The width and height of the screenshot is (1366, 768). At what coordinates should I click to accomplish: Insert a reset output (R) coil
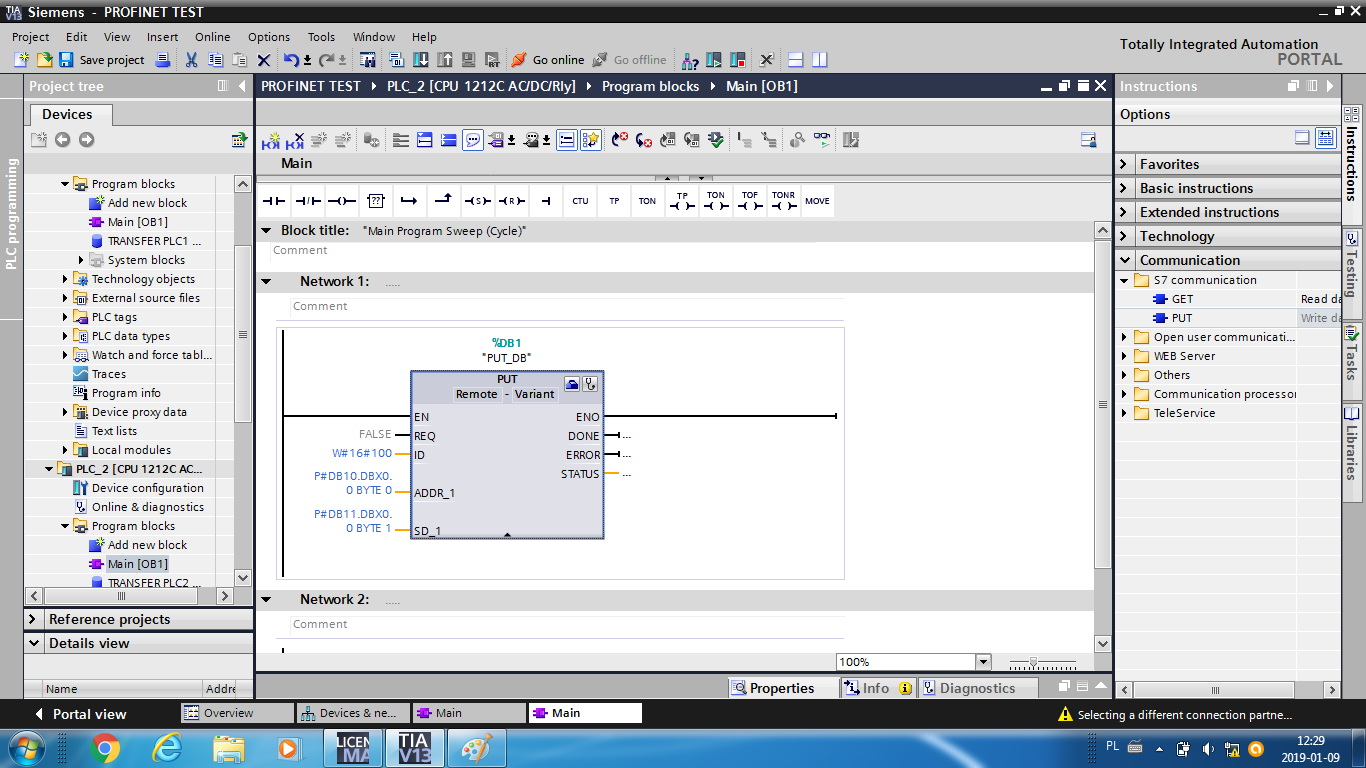click(x=511, y=201)
